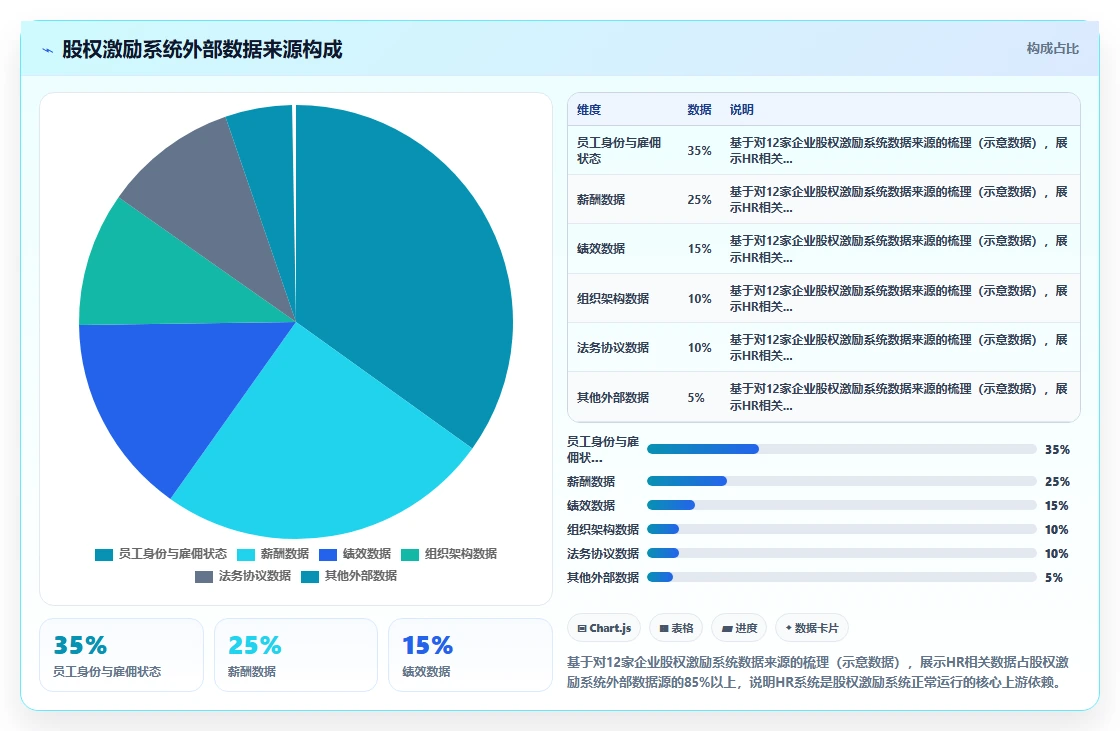This screenshot has height=731, width=1120.
Task: Toggle 组织架构数据 legend swatch
Action: pos(410,555)
